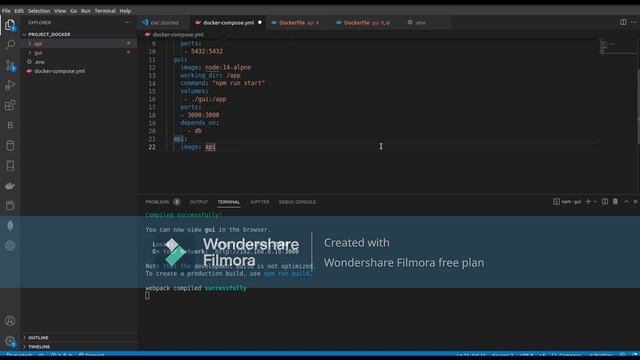The height and width of the screenshot is (360, 640).
Task: Switch to the docker-compose.yml editor tab
Action: [228, 22]
